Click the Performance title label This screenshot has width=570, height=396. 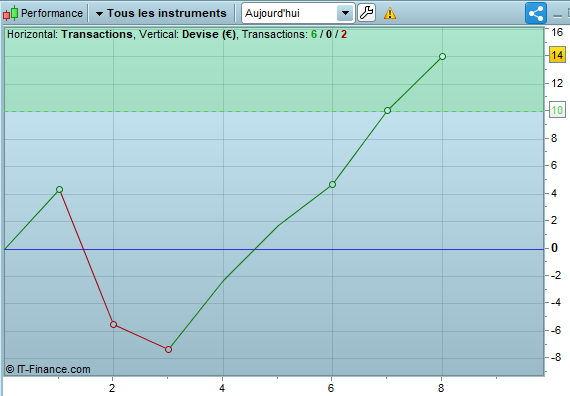pos(52,13)
